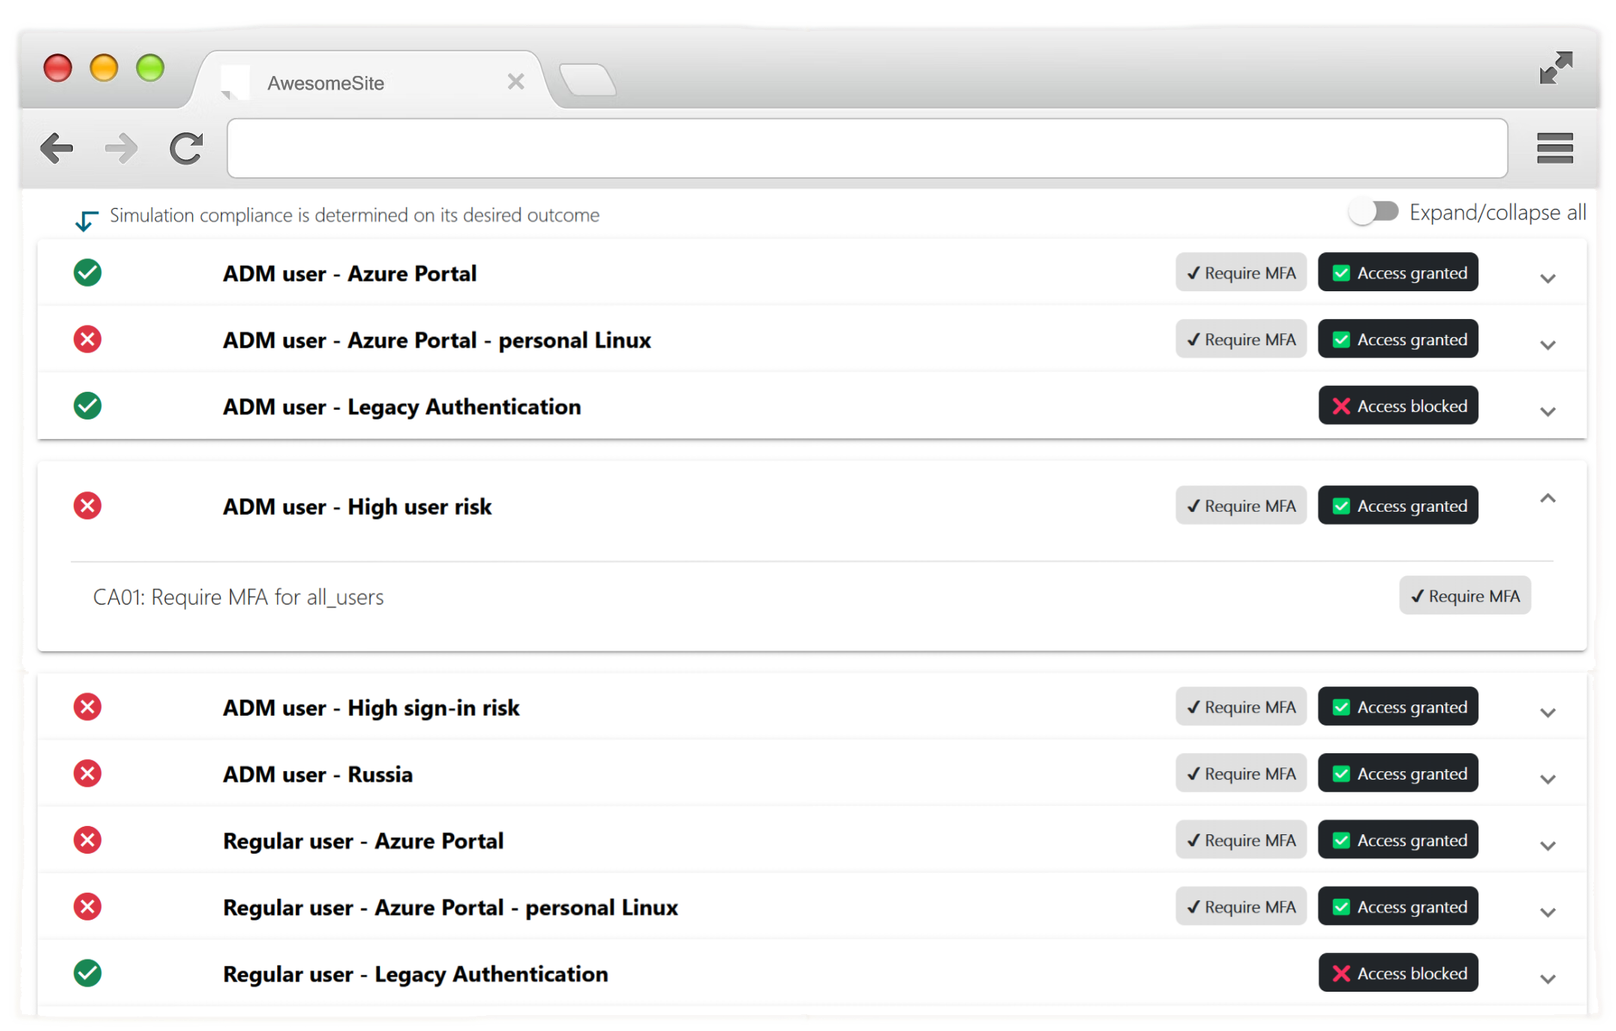Open the browser hamburger menu

(1554, 148)
